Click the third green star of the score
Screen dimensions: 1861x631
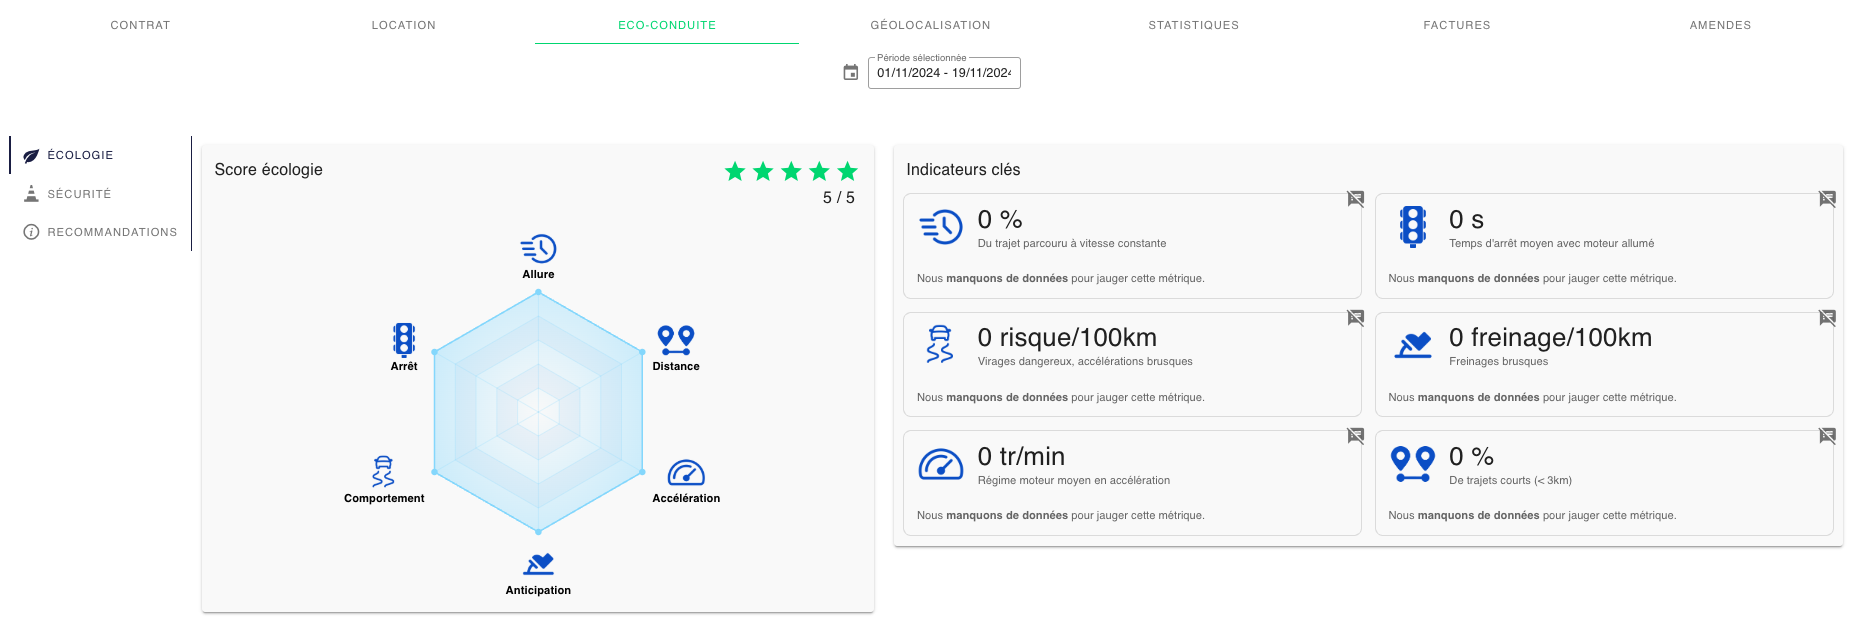pos(791,171)
